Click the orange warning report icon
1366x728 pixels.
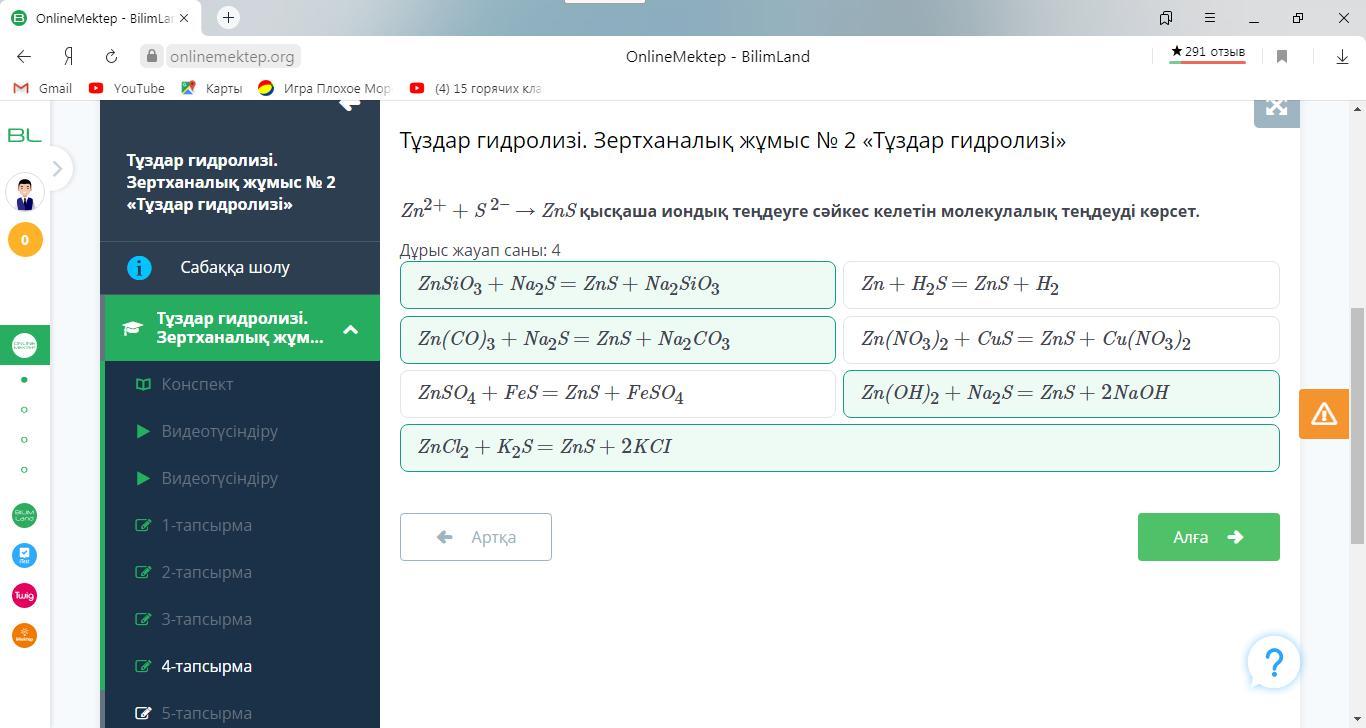(1324, 413)
